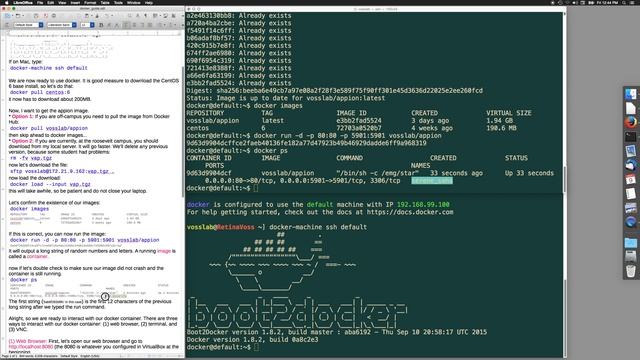The height and width of the screenshot is (360, 640).
Task: Toggle Bold formatting in Writer
Action: click(101, 25)
